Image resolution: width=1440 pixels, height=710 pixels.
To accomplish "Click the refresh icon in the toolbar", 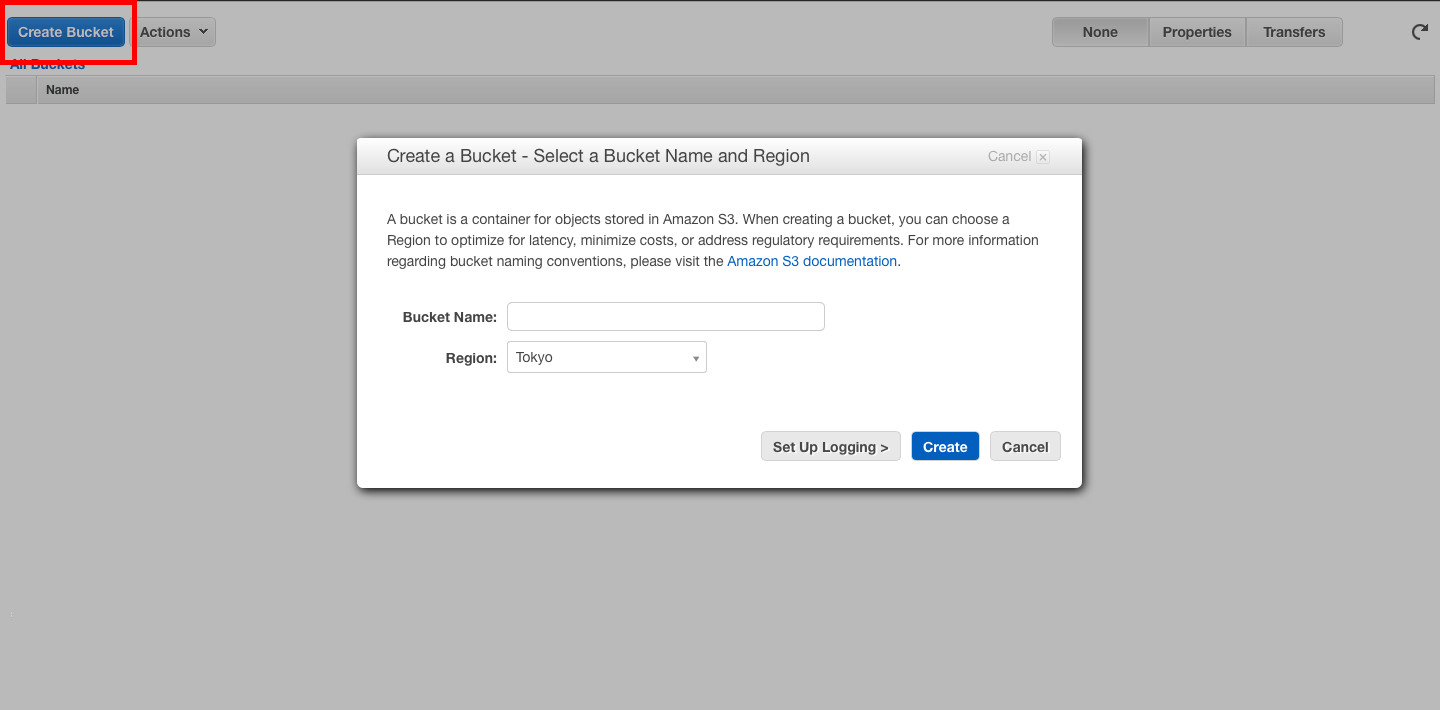I will pyautogui.click(x=1419, y=32).
